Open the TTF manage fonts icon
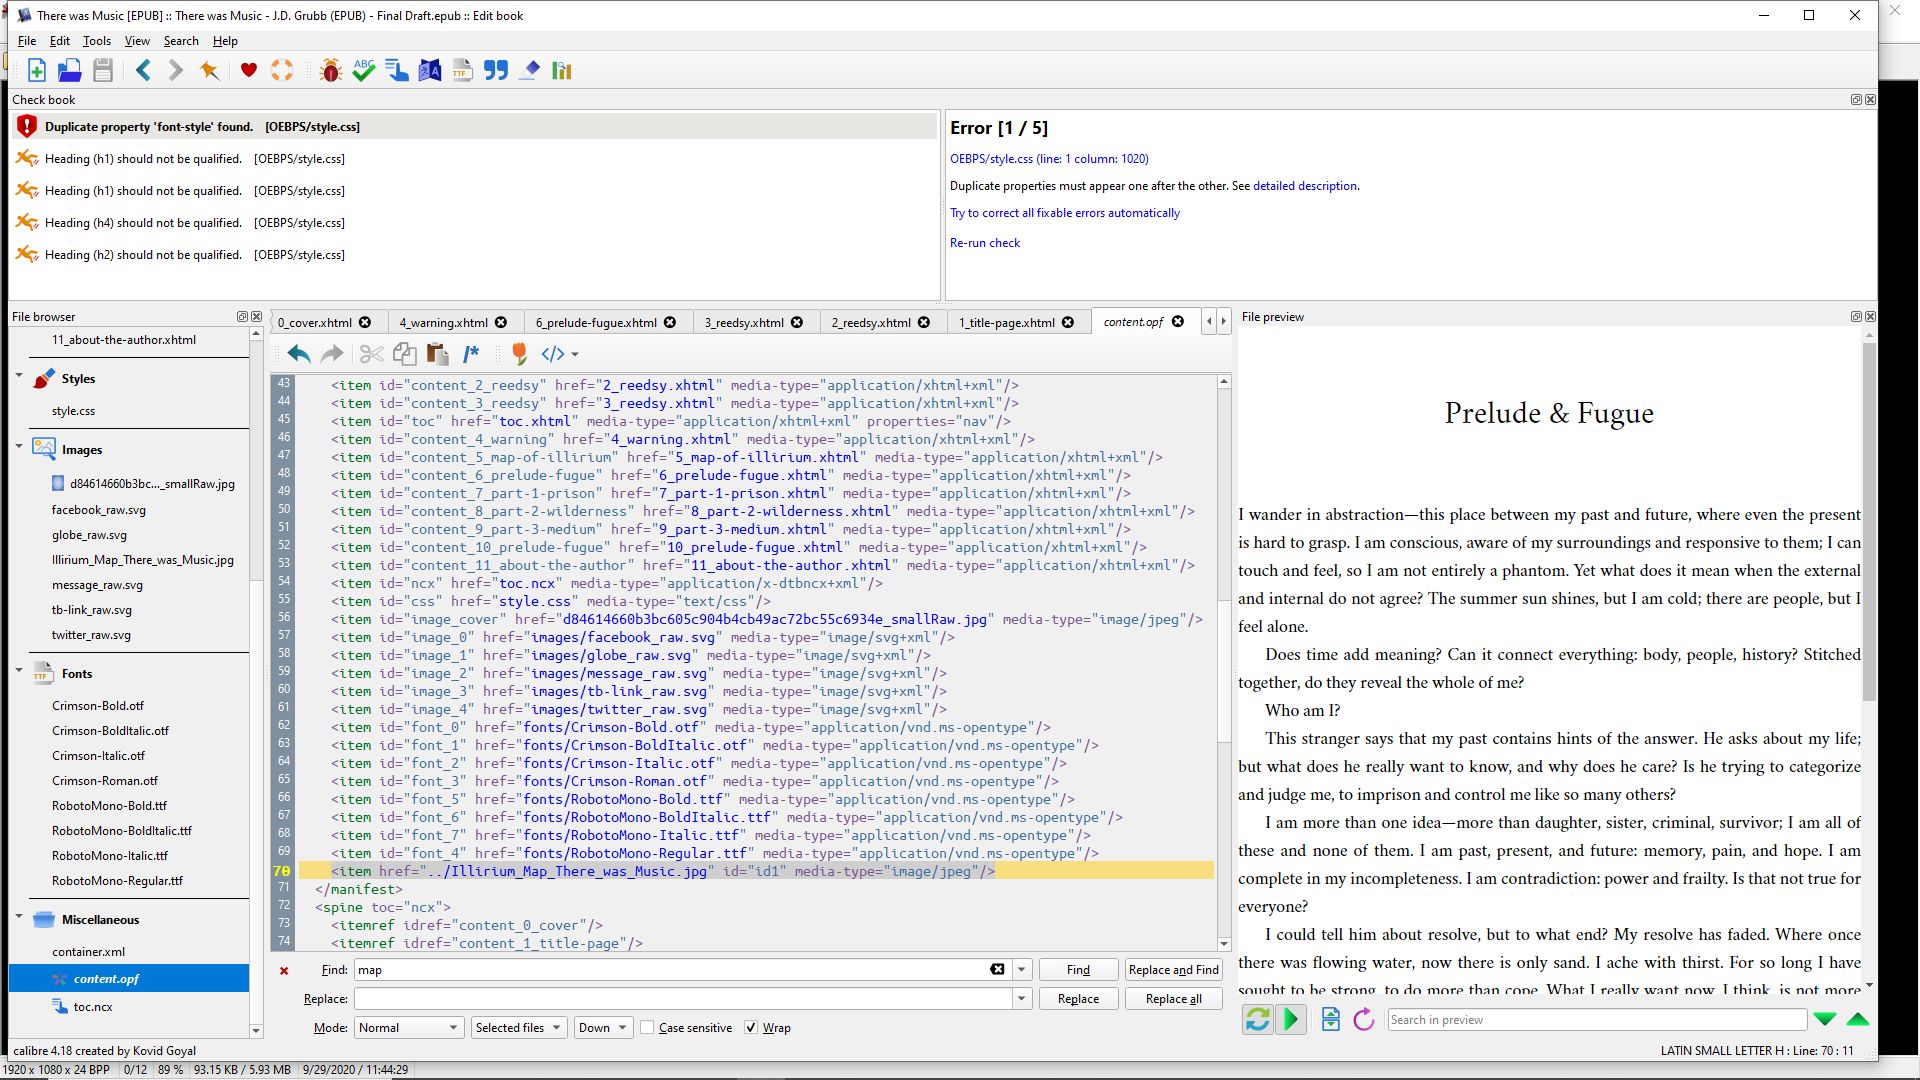This screenshot has width=1920, height=1080. point(462,70)
